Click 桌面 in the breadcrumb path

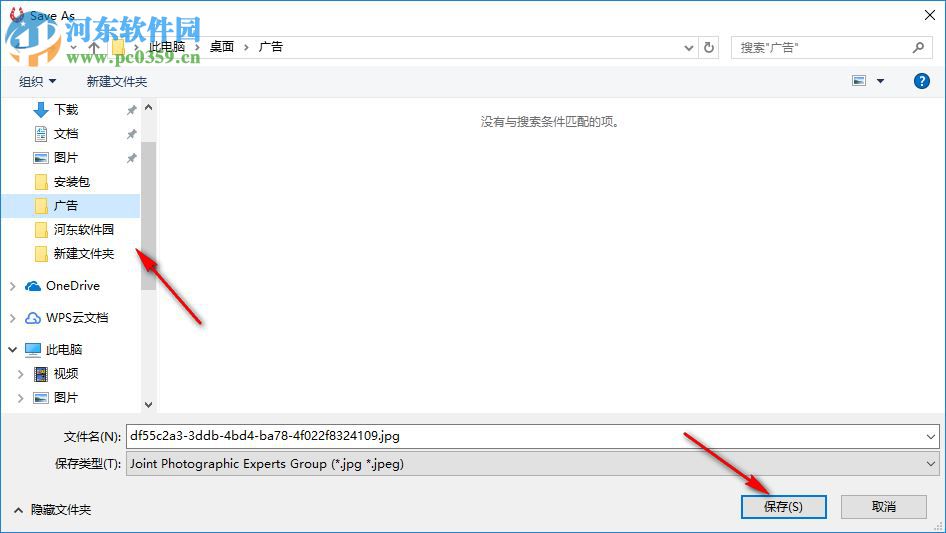(x=221, y=46)
